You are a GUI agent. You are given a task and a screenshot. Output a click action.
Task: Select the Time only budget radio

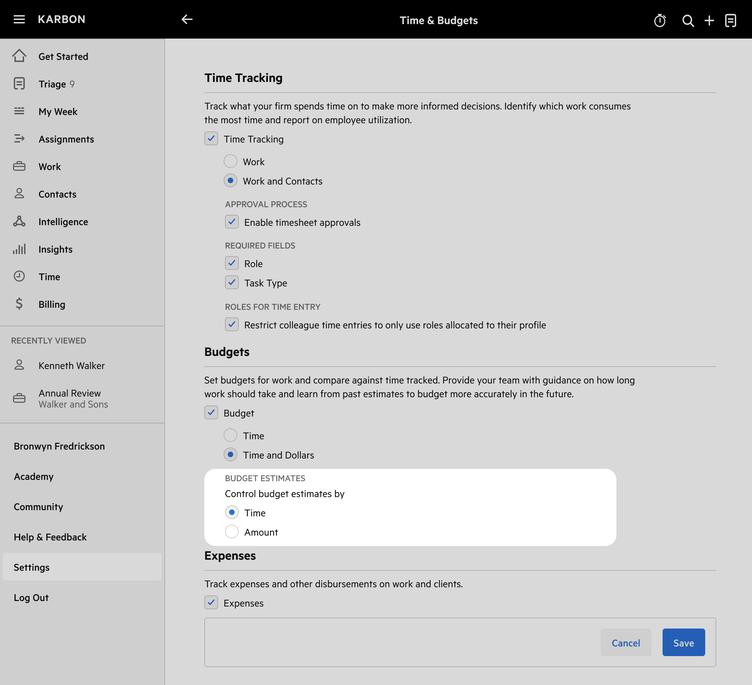coord(231,436)
